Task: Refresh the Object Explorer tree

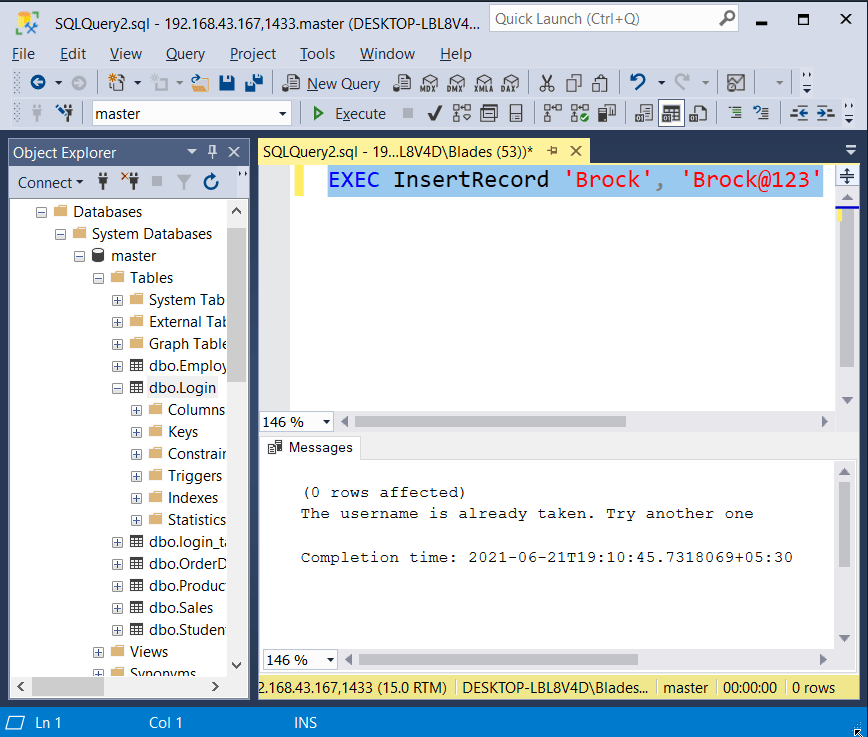Action: [x=211, y=182]
